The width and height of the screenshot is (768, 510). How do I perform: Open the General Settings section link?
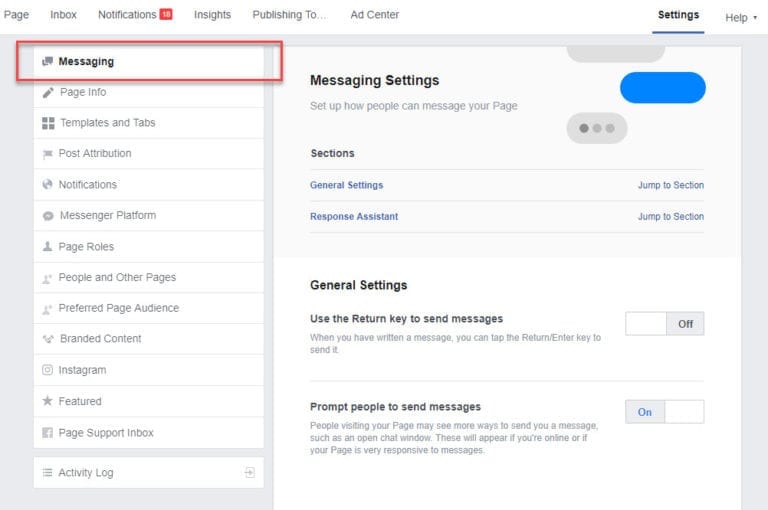(x=346, y=185)
